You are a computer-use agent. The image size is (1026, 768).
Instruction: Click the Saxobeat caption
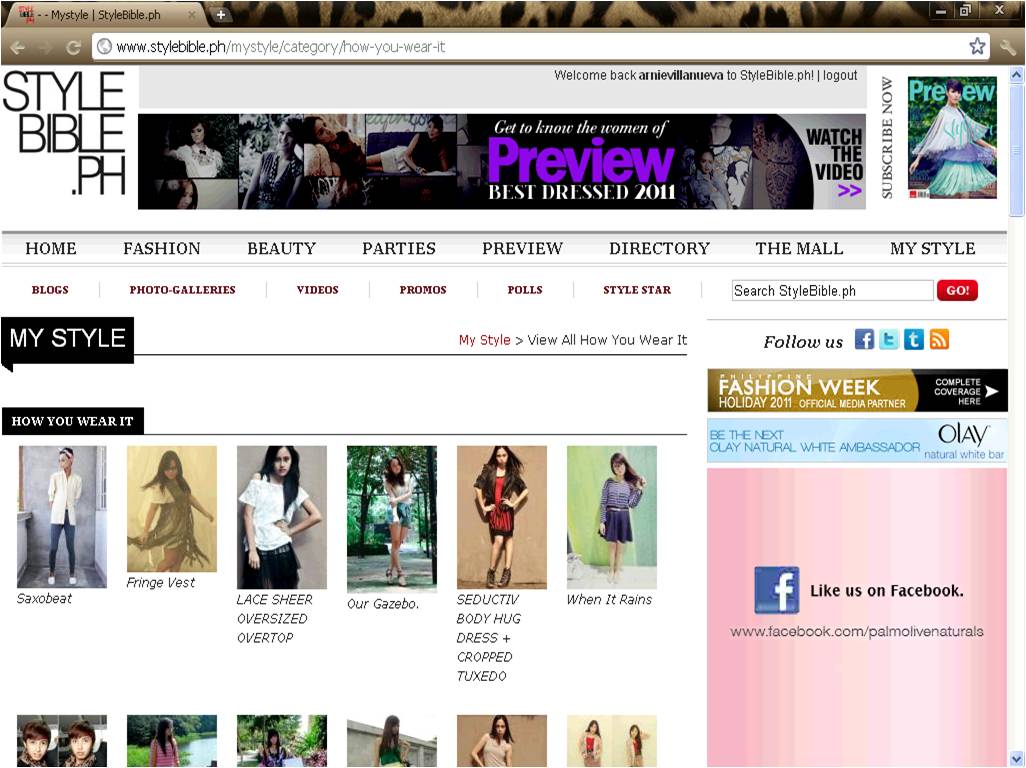pyautogui.click(x=44, y=598)
